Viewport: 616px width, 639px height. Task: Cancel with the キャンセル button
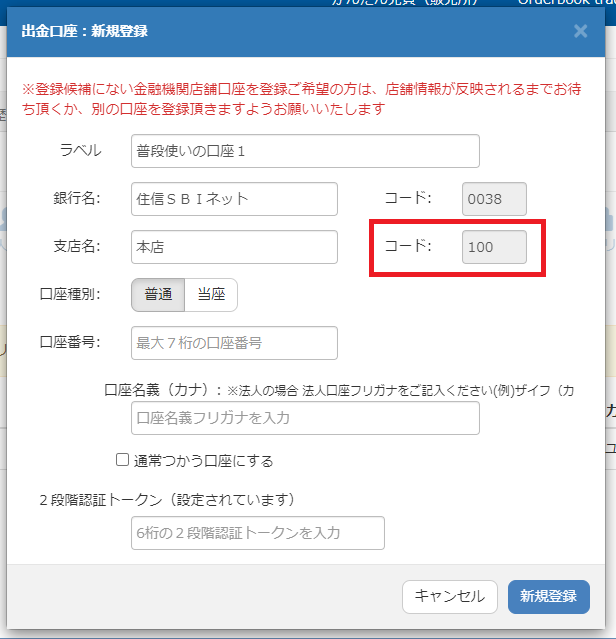click(450, 597)
